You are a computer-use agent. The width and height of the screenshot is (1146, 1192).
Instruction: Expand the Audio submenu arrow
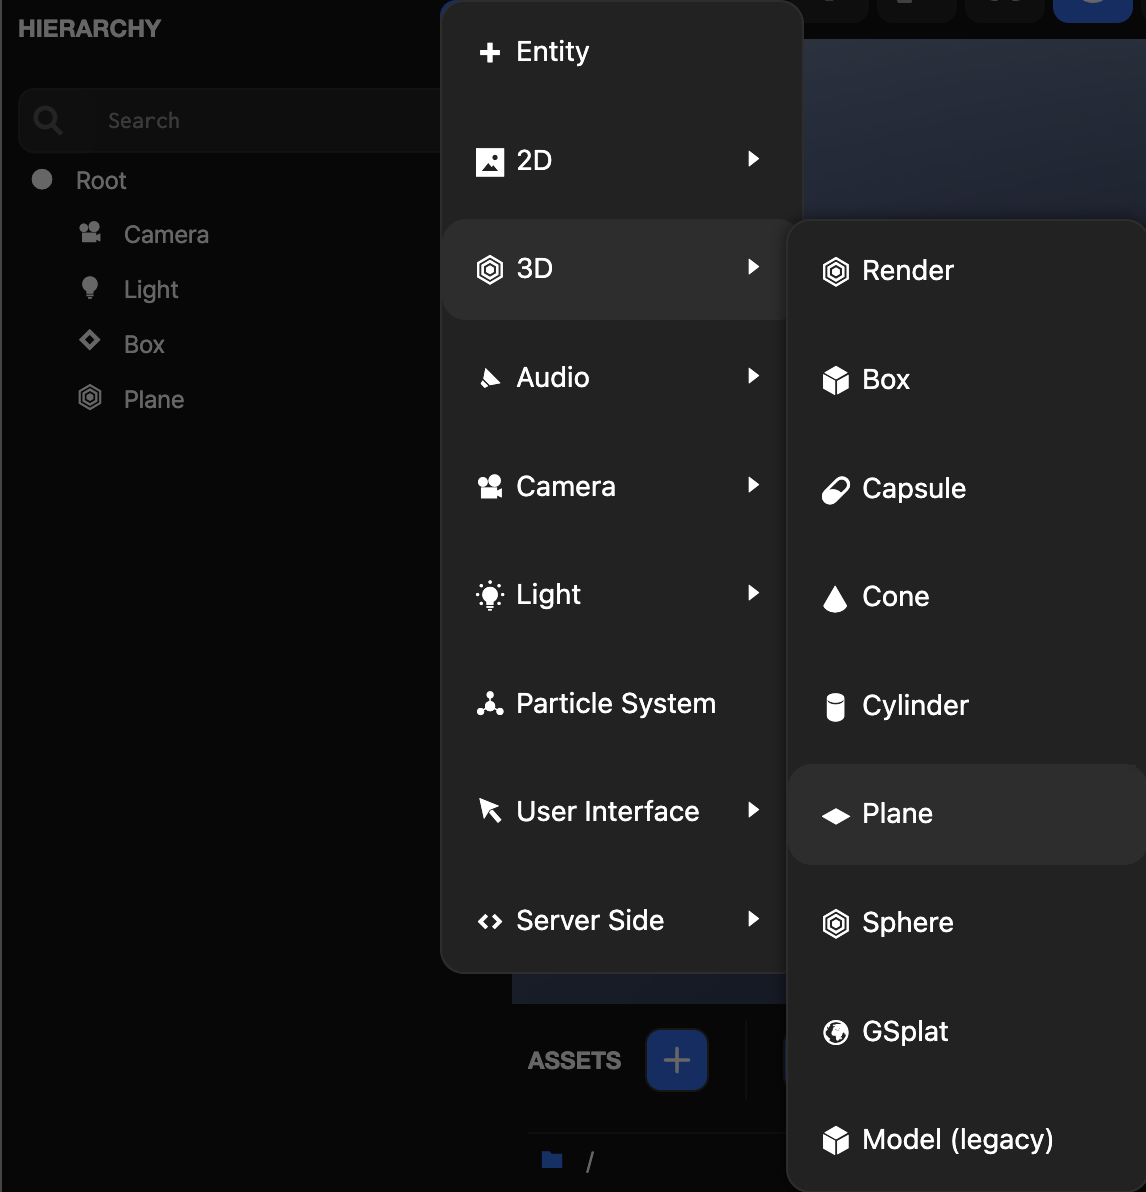[x=753, y=376]
